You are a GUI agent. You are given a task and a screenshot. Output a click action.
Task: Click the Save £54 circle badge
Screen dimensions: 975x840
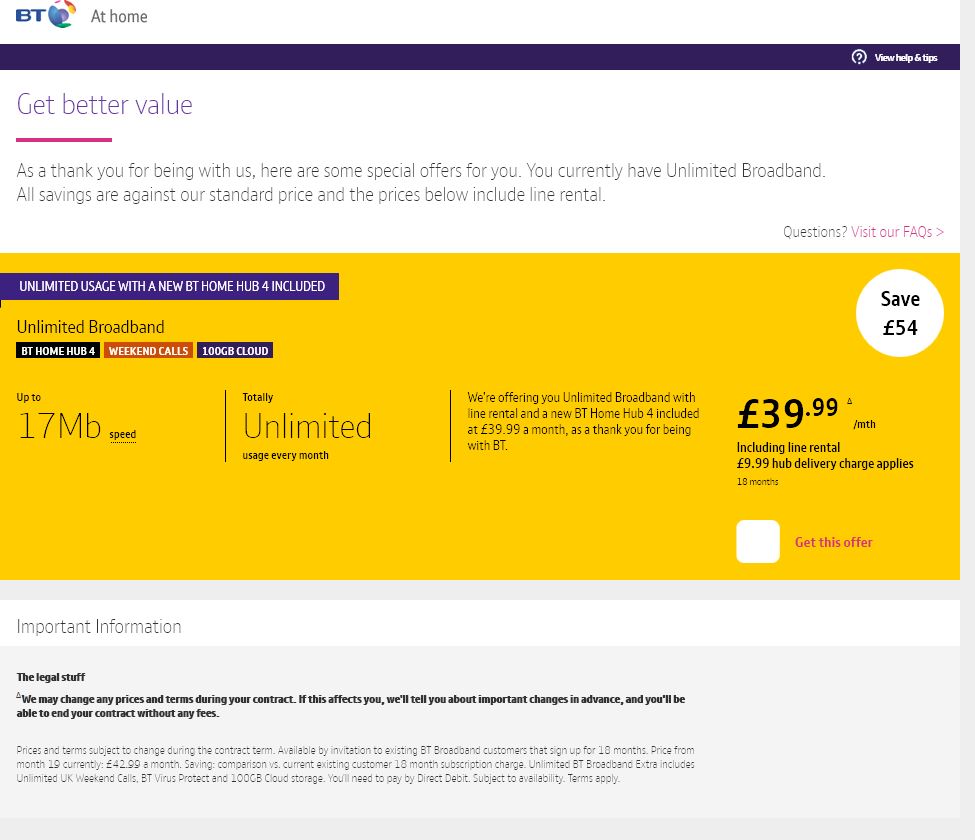899,313
